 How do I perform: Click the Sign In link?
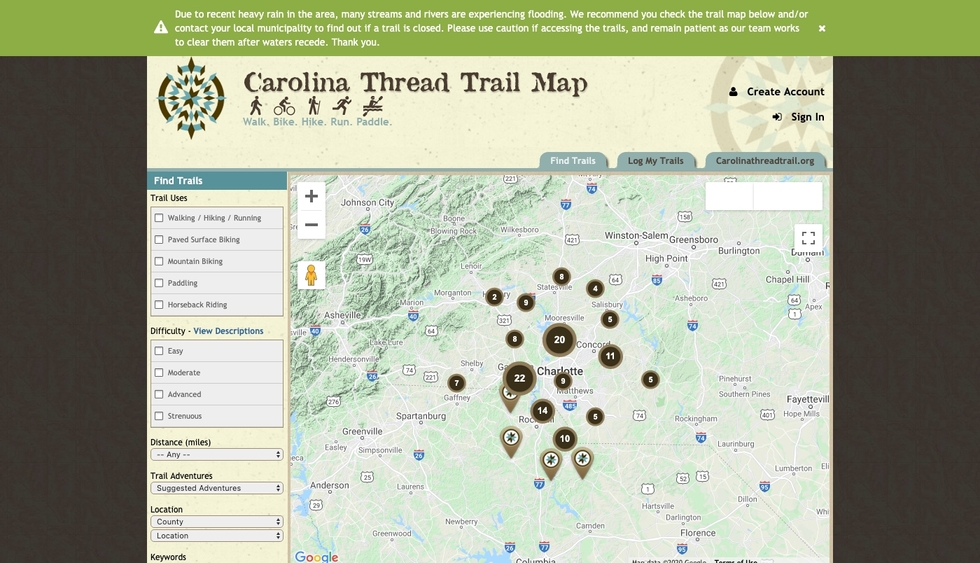click(x=808, y=117)
